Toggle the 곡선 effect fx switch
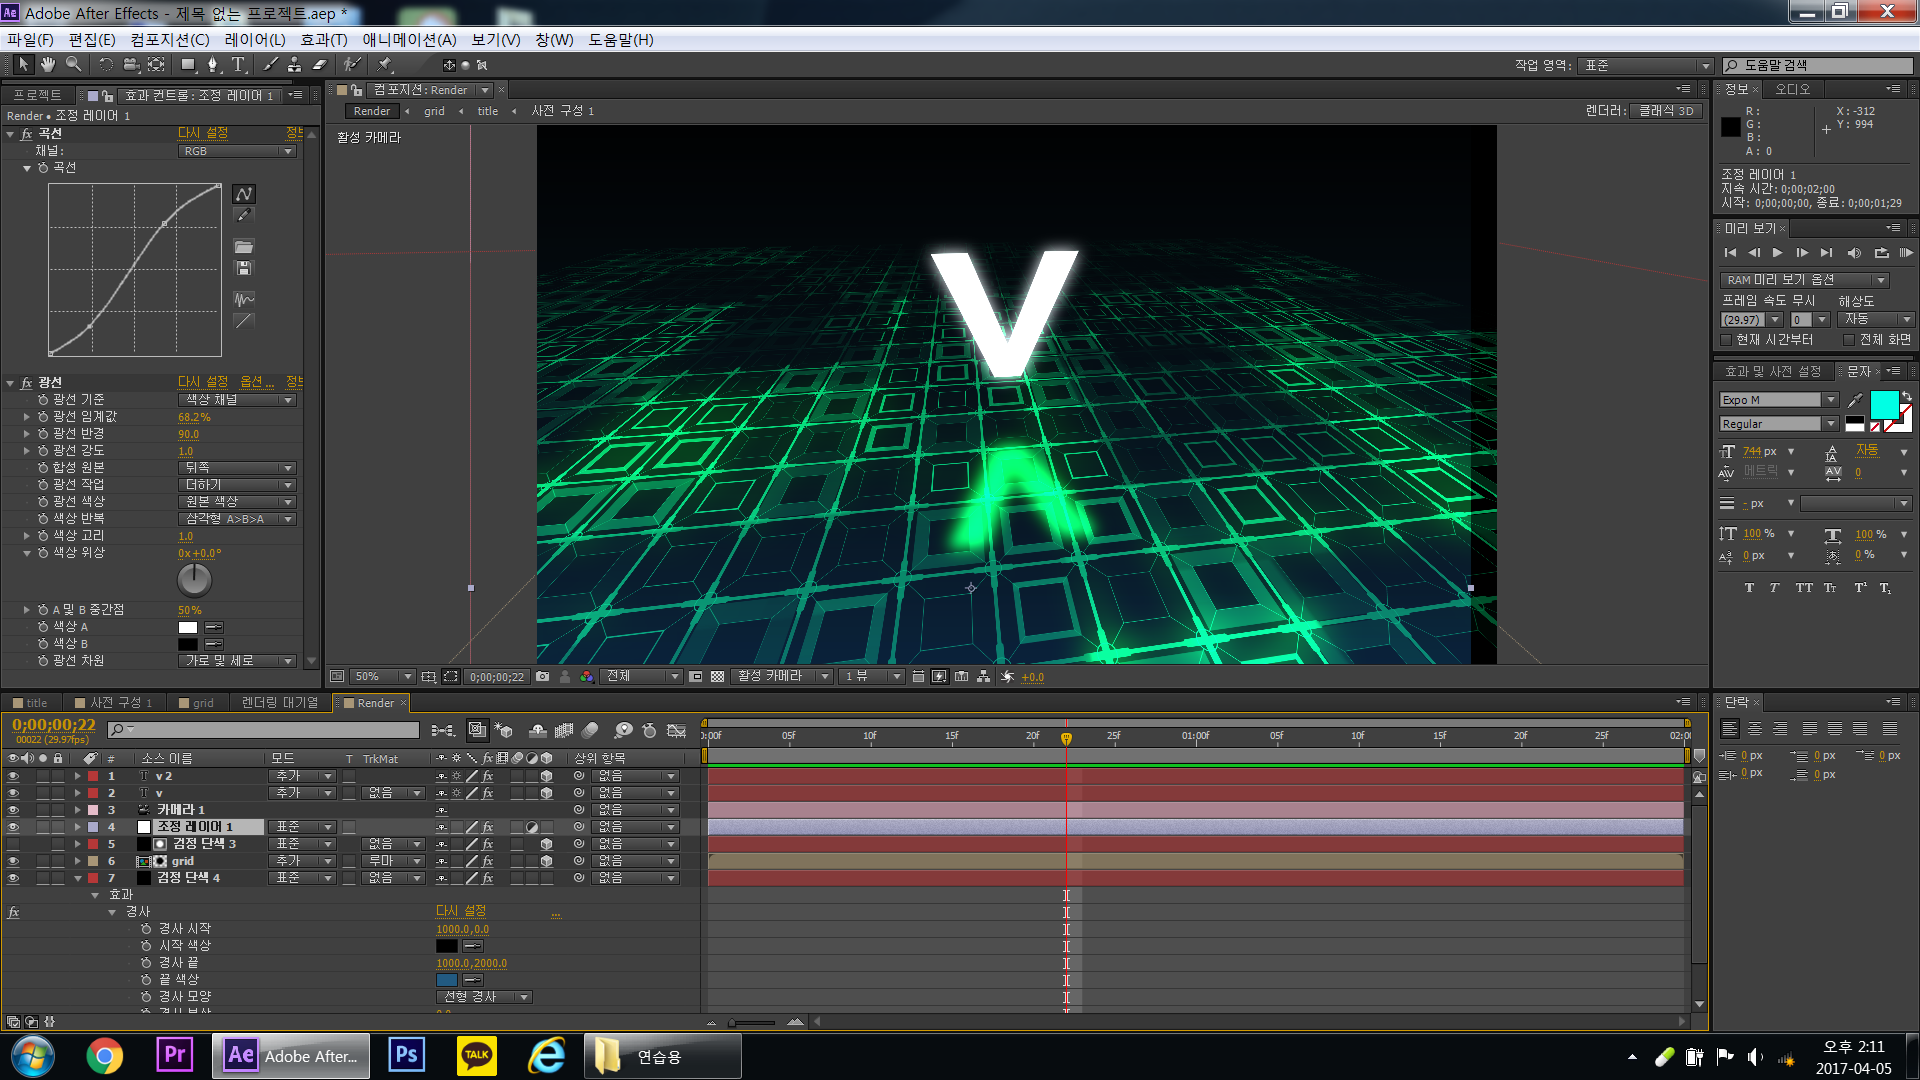 (26, 134)
